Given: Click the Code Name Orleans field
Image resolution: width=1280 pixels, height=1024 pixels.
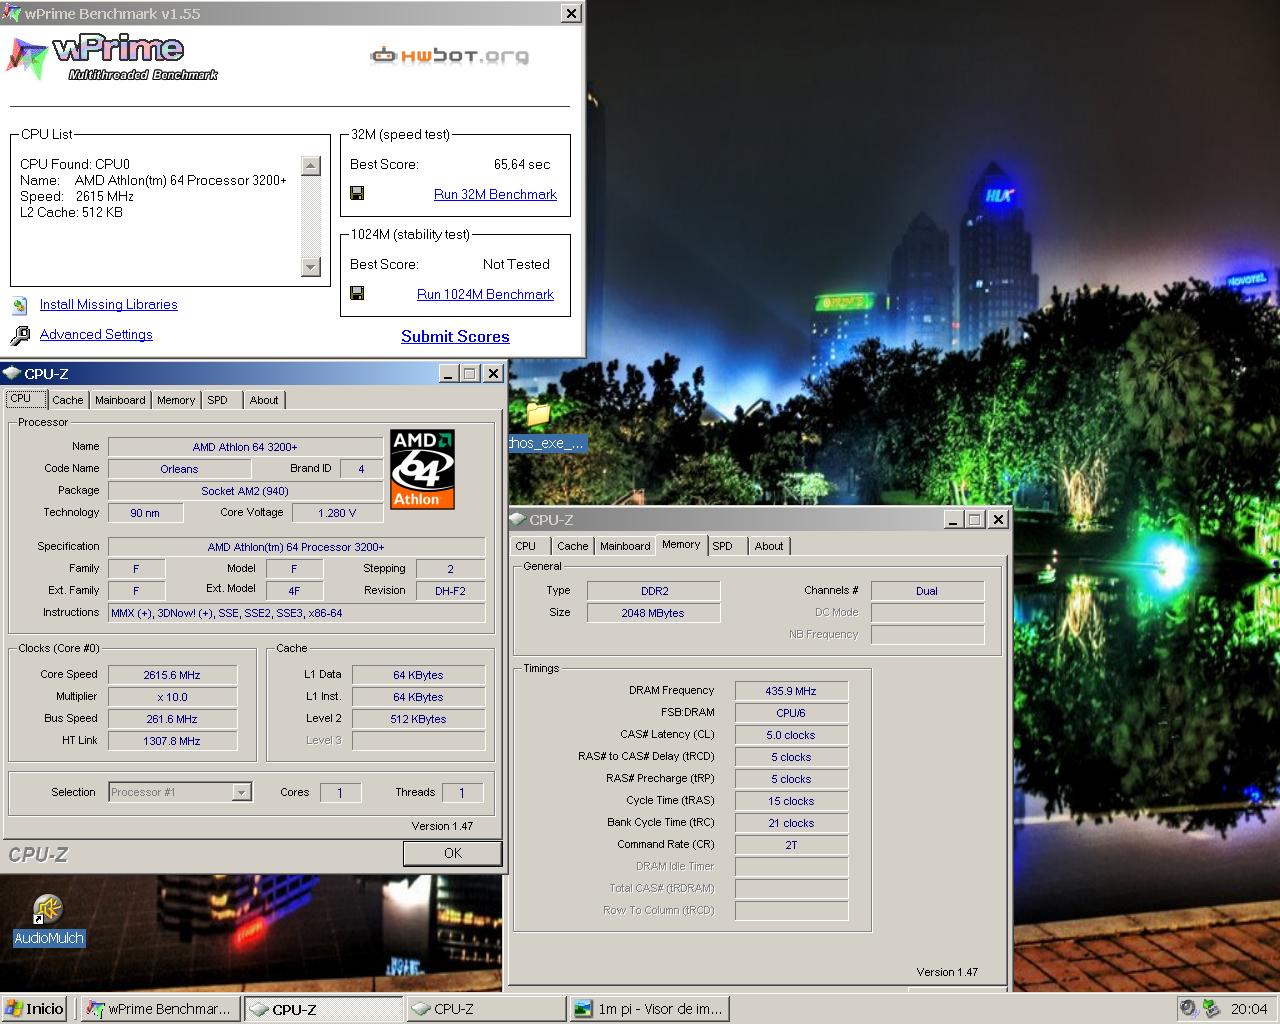Looking at the screenshot, I should 179,469.
